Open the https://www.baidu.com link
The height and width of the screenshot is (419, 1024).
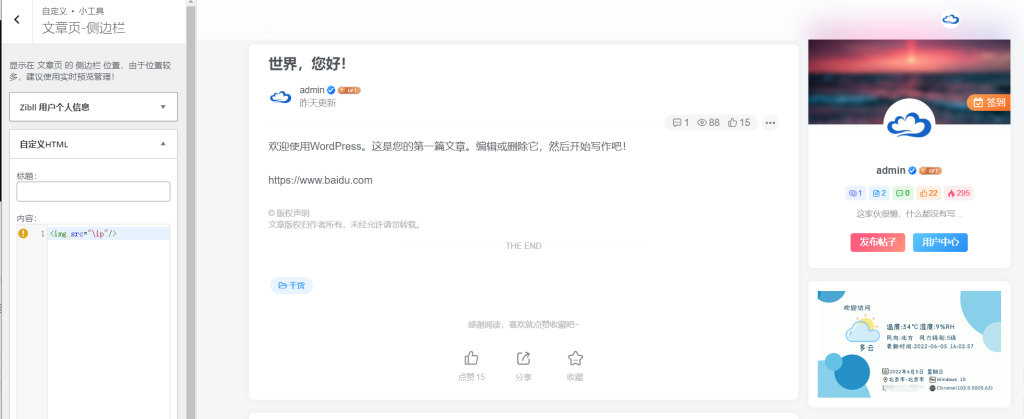tap(320, 181)
